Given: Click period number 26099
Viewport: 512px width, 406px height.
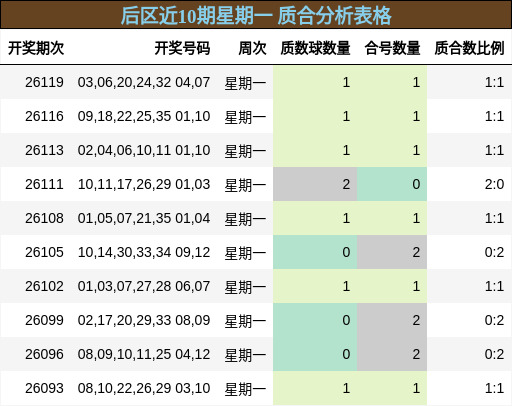Looking at the screenshot, I should coord(44,320).
